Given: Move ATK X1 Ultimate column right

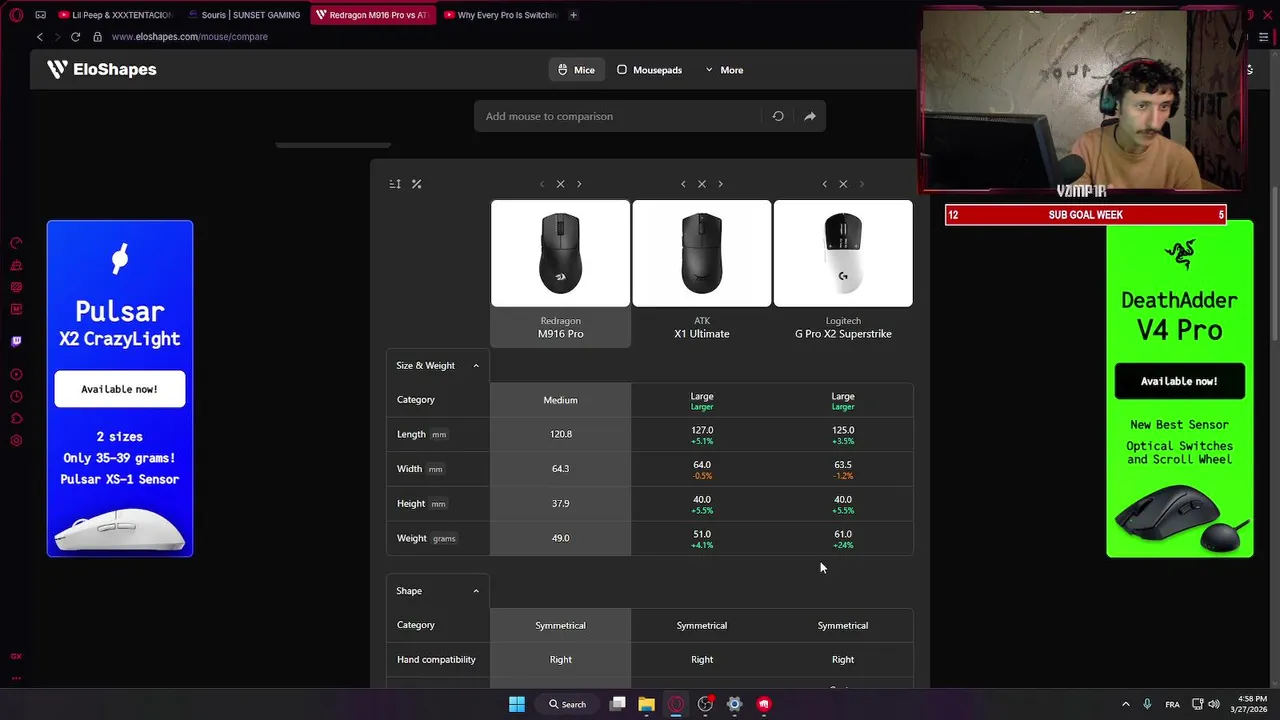Looking at the screenshot, I should [x=720, y=184].
